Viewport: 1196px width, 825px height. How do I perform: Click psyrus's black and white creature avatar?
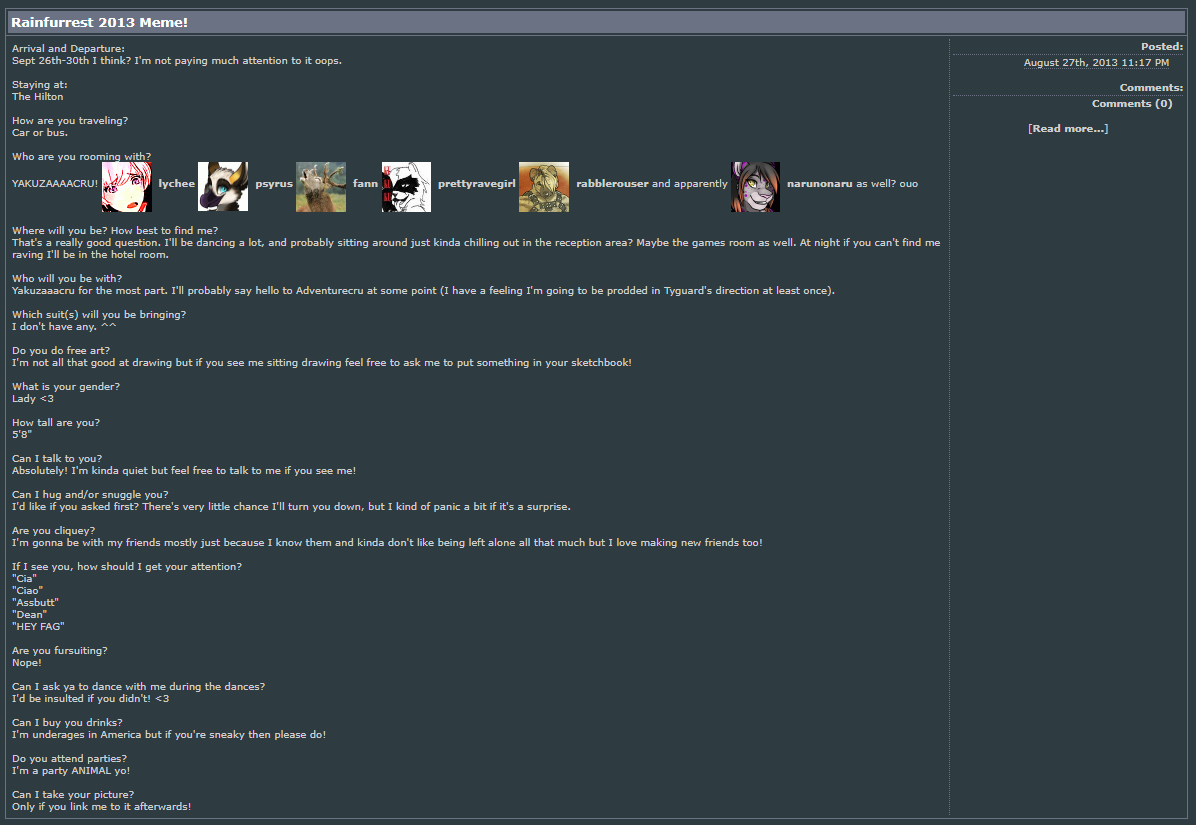click(x=223, y=187)
